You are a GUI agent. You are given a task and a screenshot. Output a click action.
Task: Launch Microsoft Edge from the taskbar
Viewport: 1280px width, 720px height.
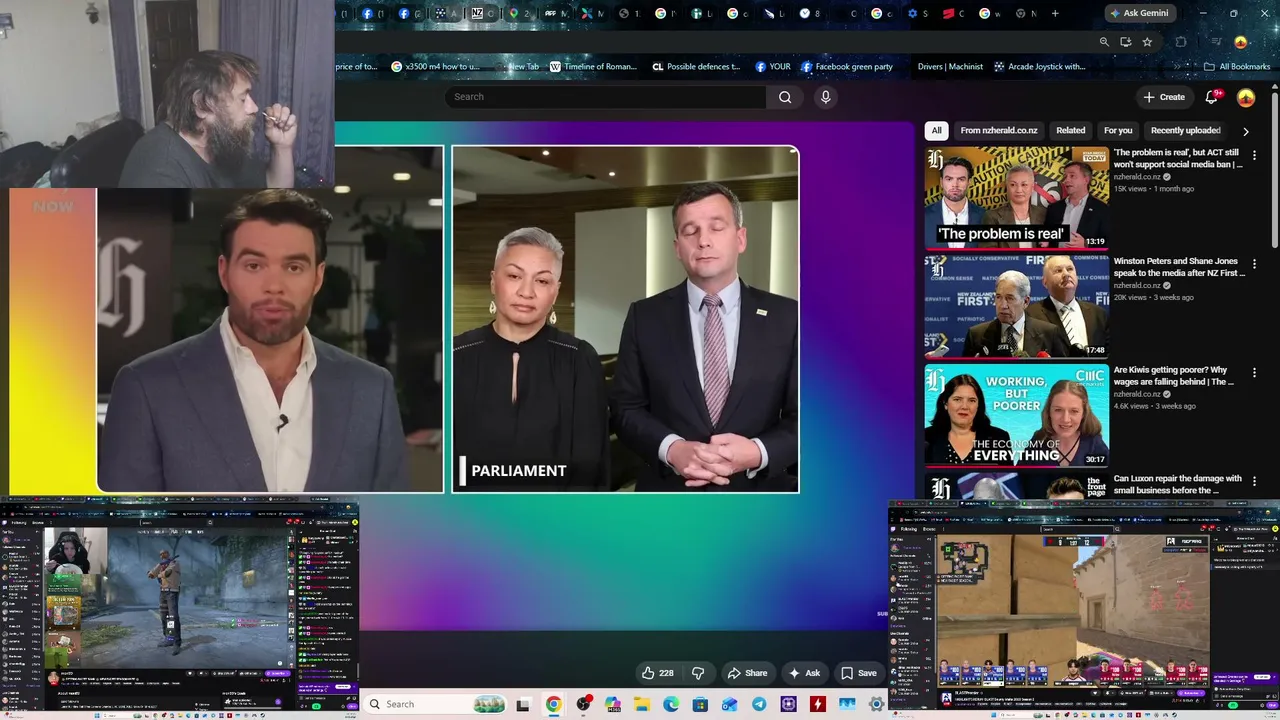[671, 704]
